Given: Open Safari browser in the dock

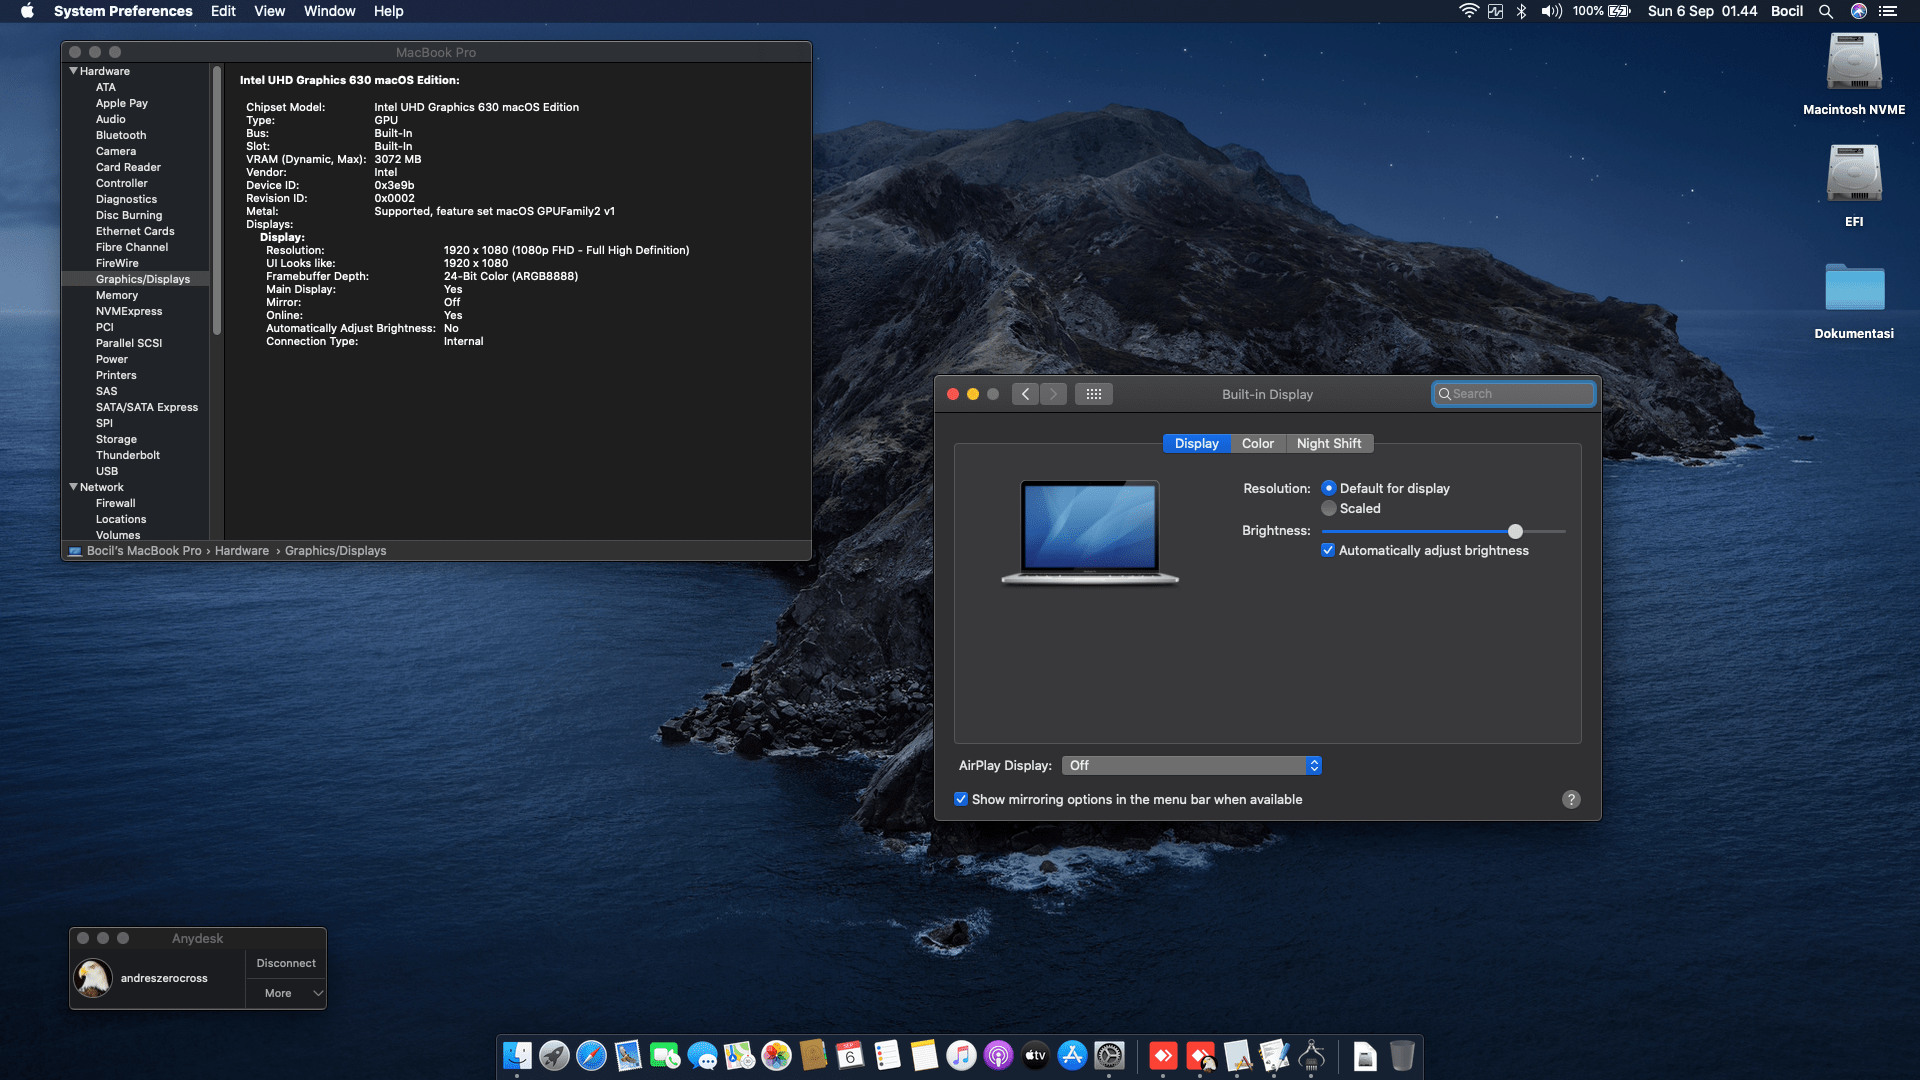Looking at the screenshot, I should click(x=591, y=1055).
